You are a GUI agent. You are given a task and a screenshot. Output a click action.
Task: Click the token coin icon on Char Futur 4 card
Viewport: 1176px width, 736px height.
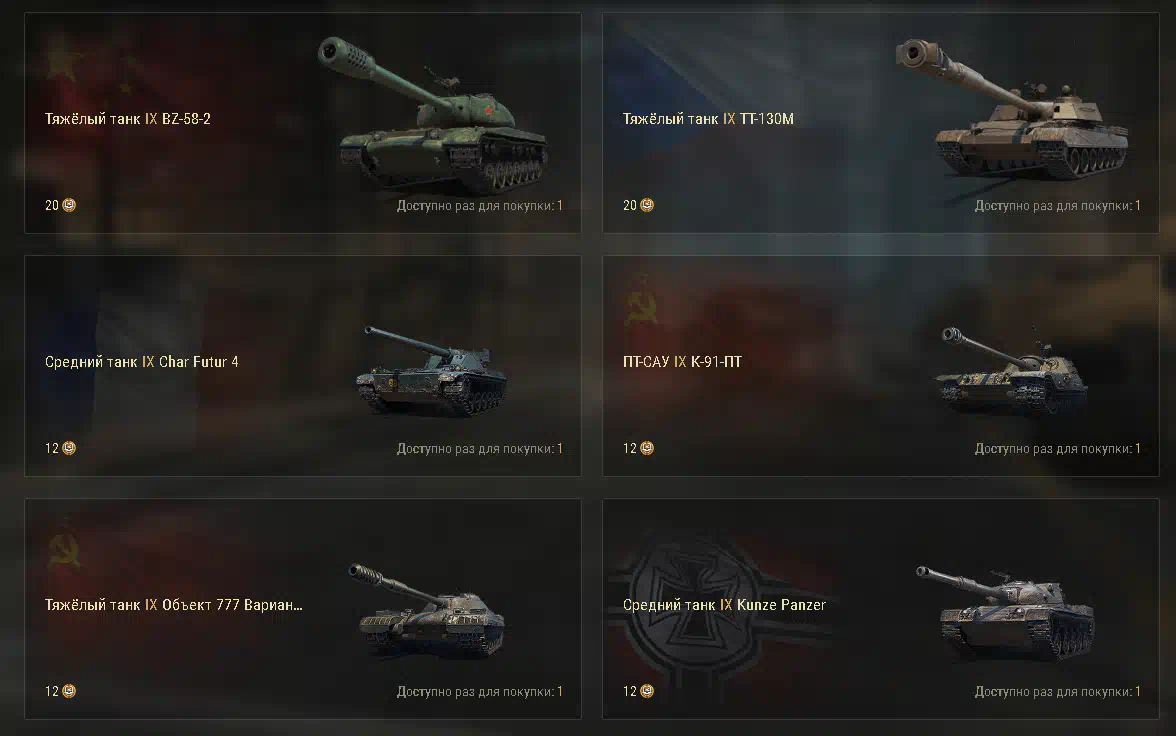pyautogui.click(x=69, y=448)
